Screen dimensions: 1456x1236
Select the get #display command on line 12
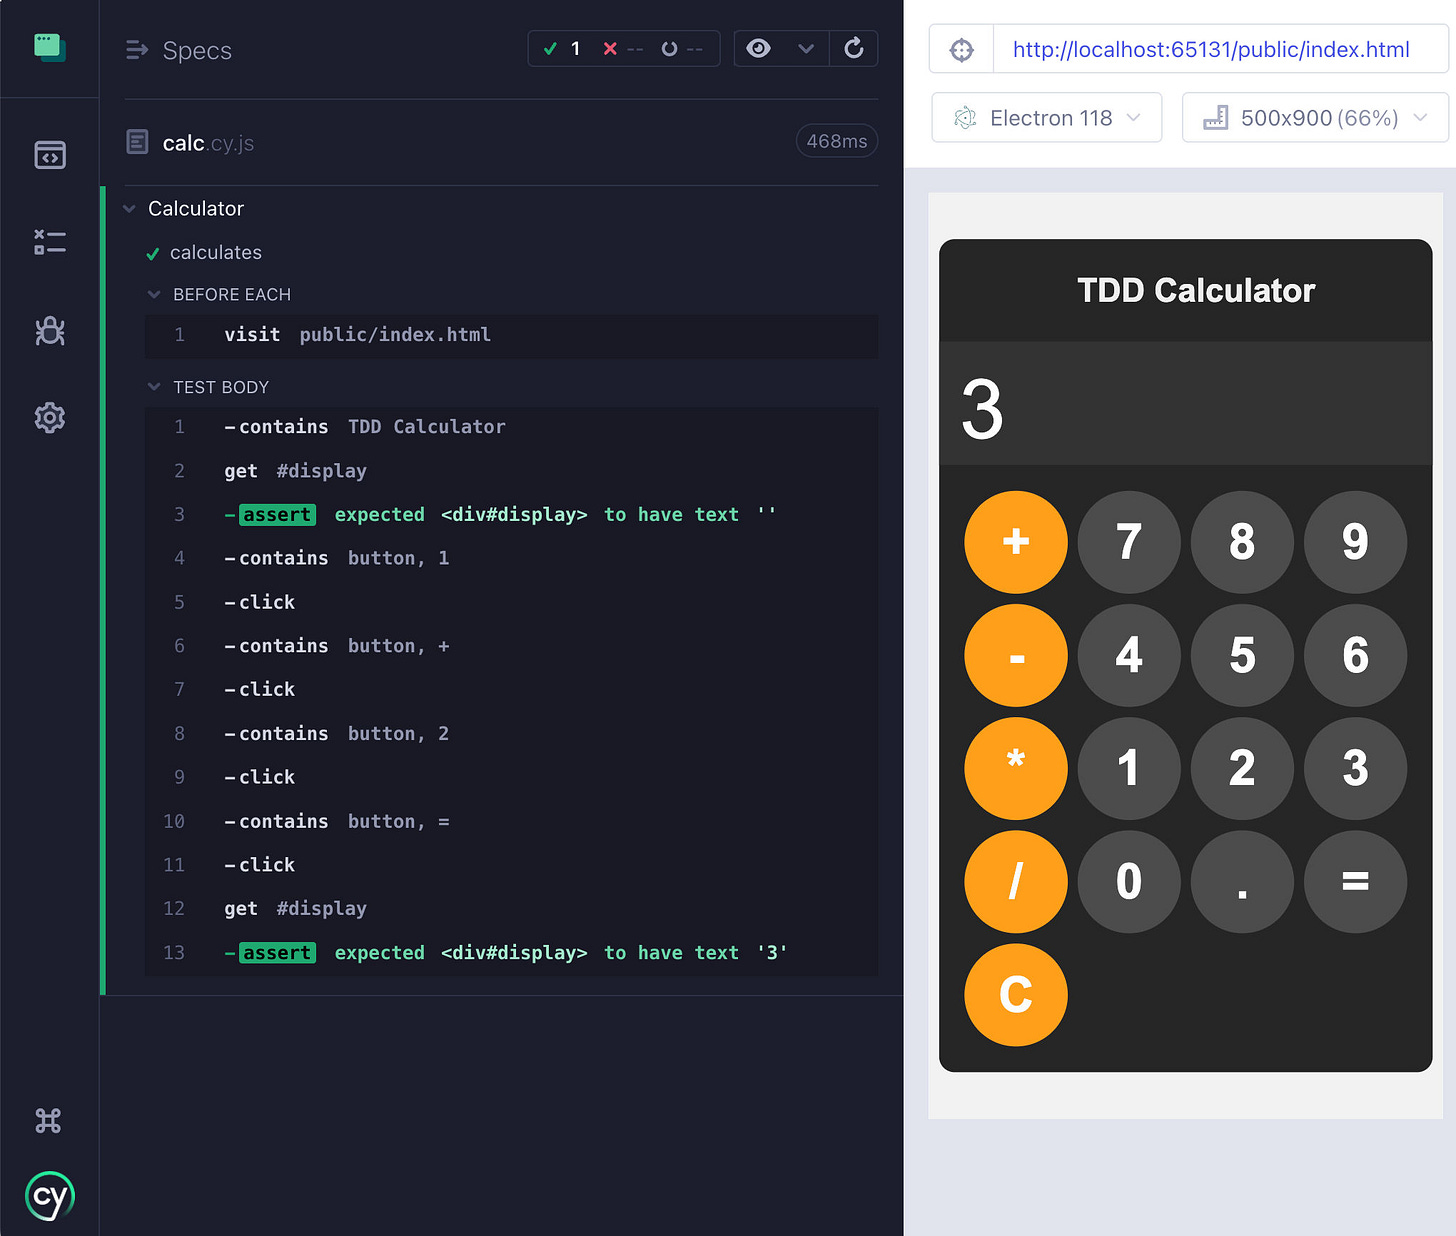coord(512,909)
